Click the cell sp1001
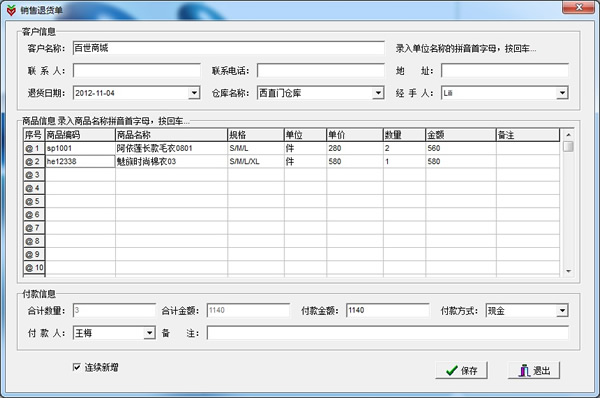Image resolution: width=600 pixels, height=398 pixels. click(80, 148)
